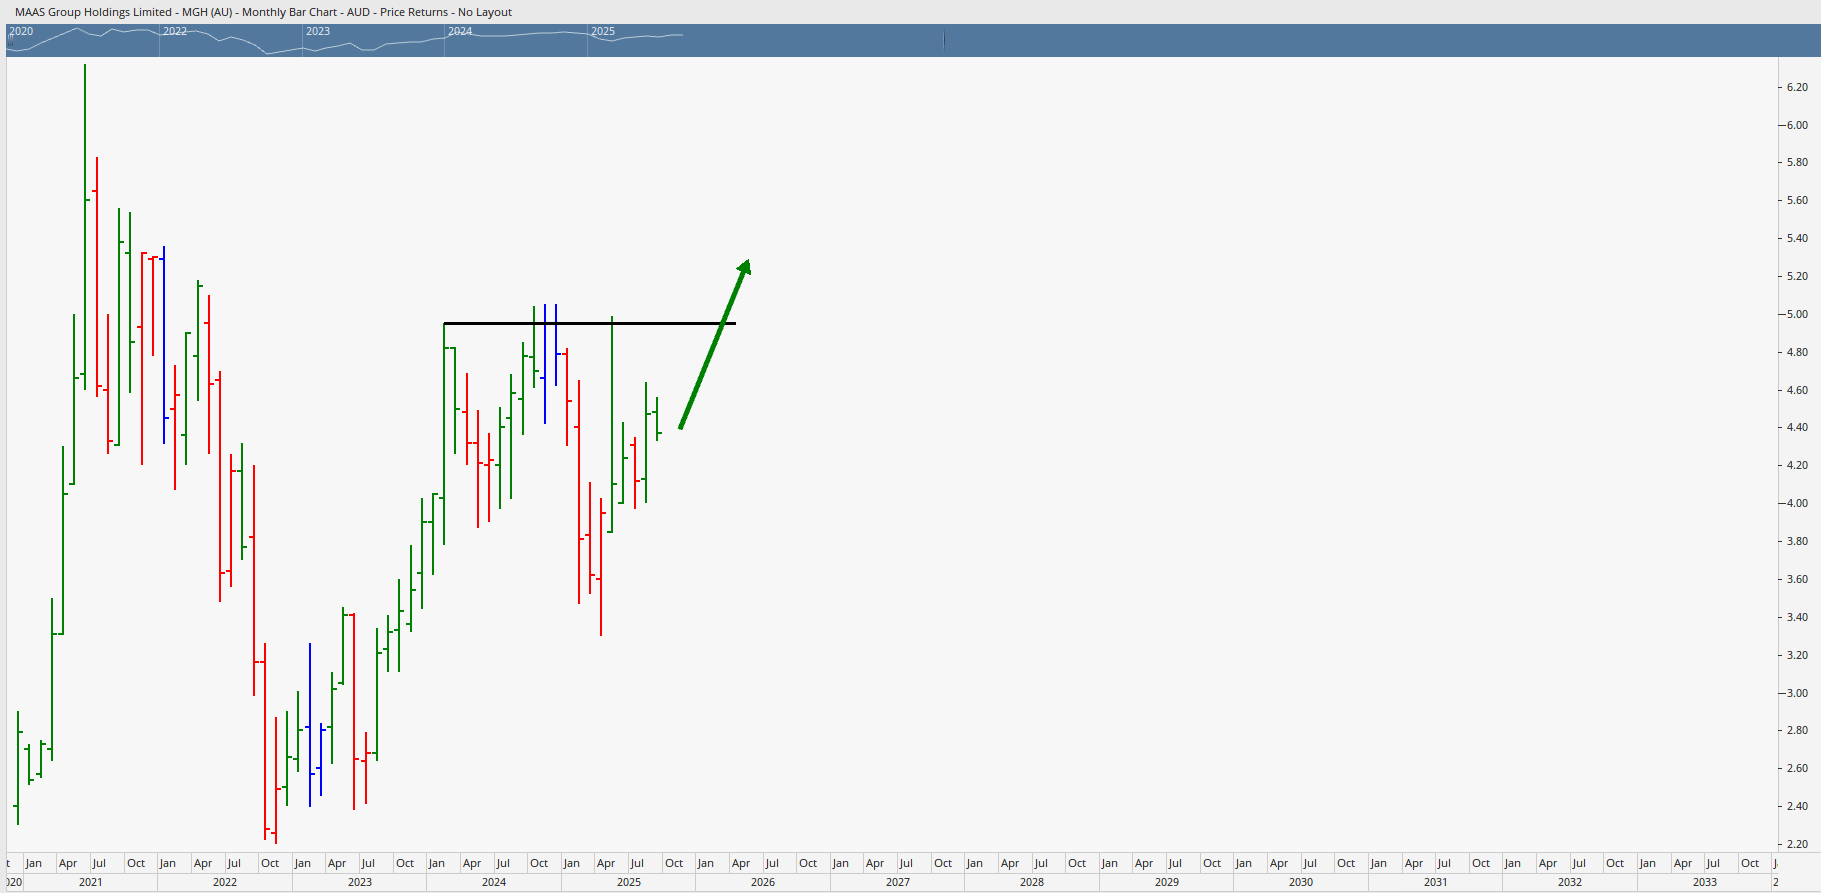Click the 2026 year on bottom time axis
The height and width of the screenshot is (893, 1821).
763,882
